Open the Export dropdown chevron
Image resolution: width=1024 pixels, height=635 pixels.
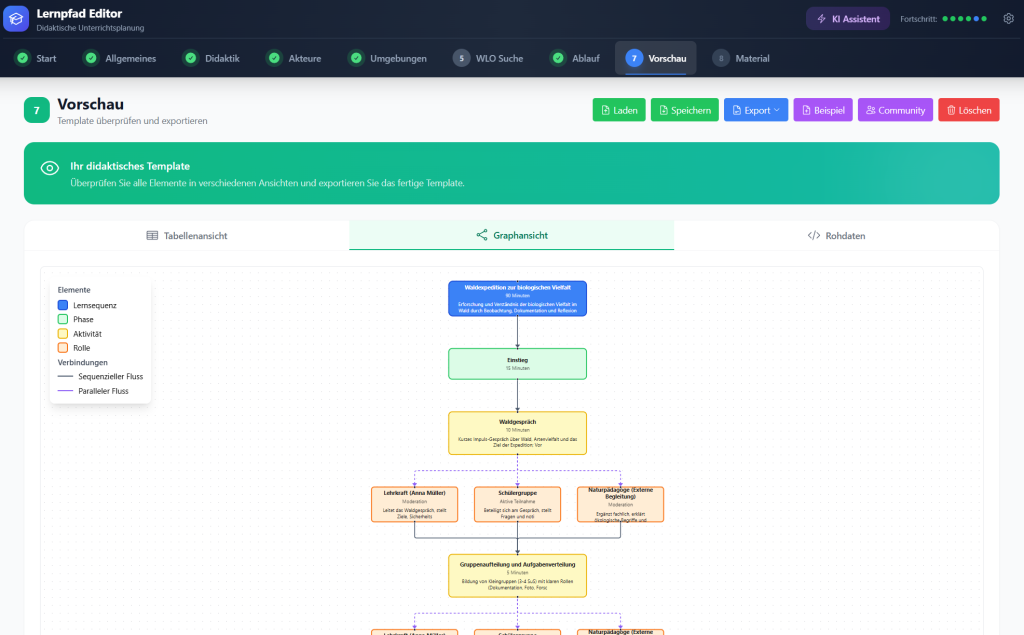click(776, 110)
